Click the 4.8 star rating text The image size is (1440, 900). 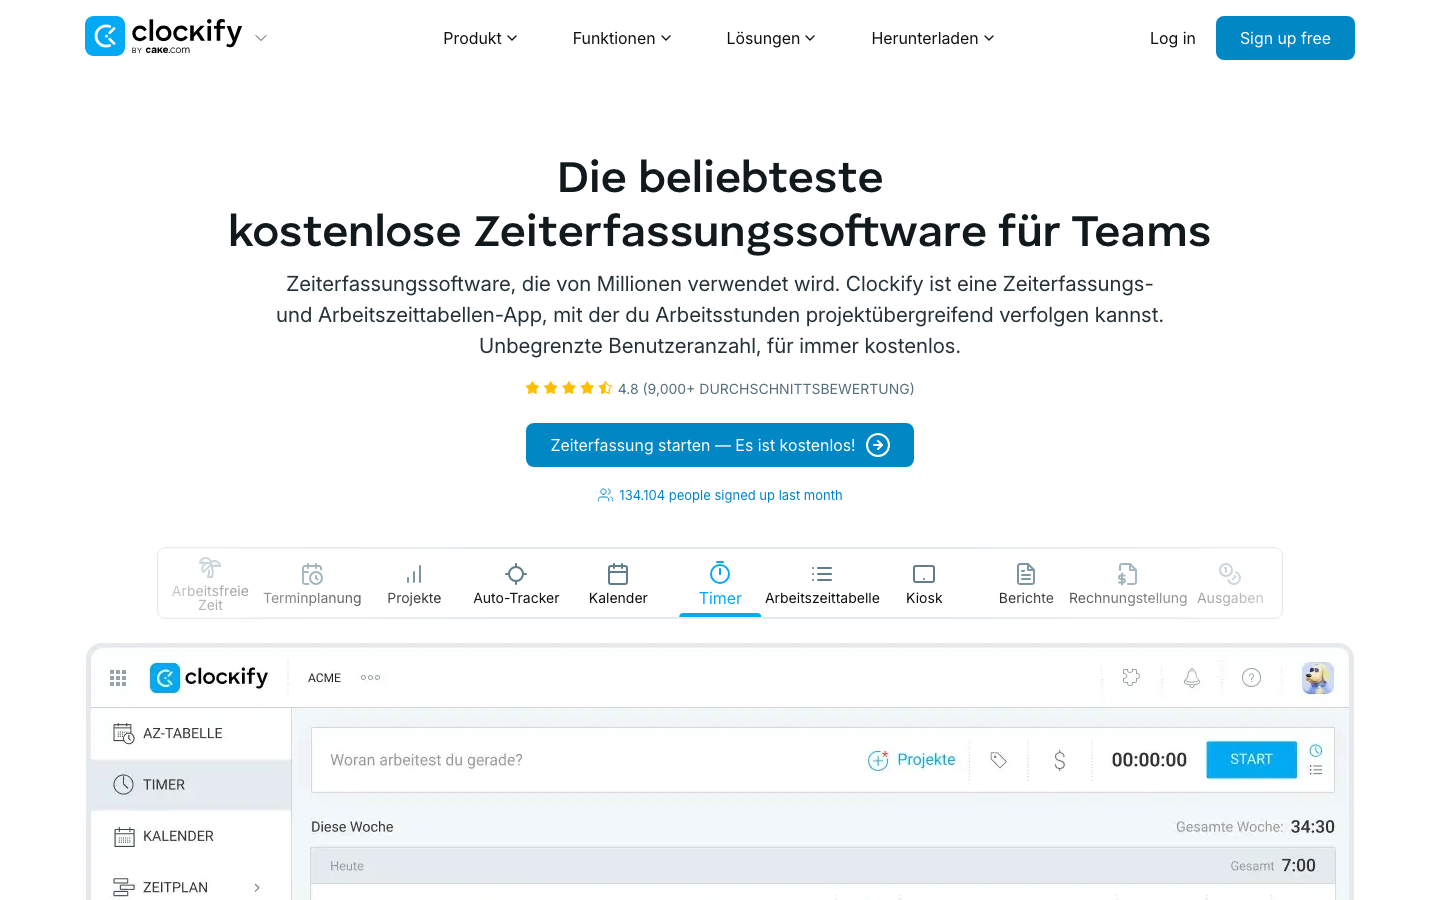click(766, 389)
